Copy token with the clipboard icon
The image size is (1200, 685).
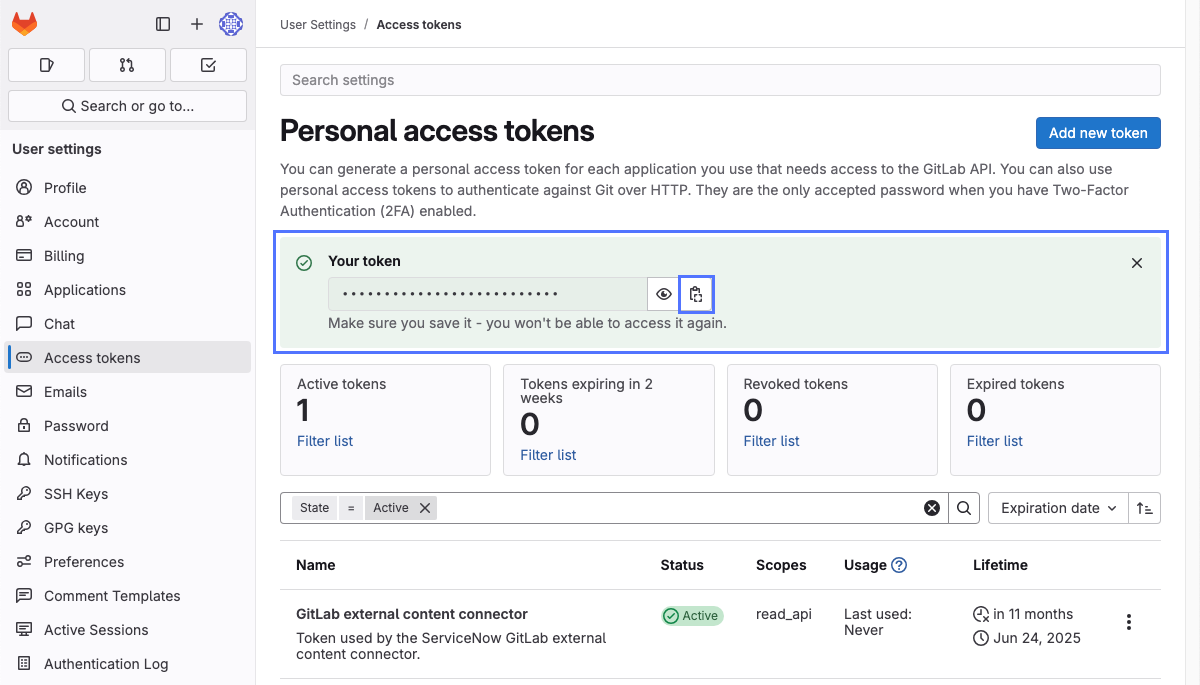click(696, 294)
